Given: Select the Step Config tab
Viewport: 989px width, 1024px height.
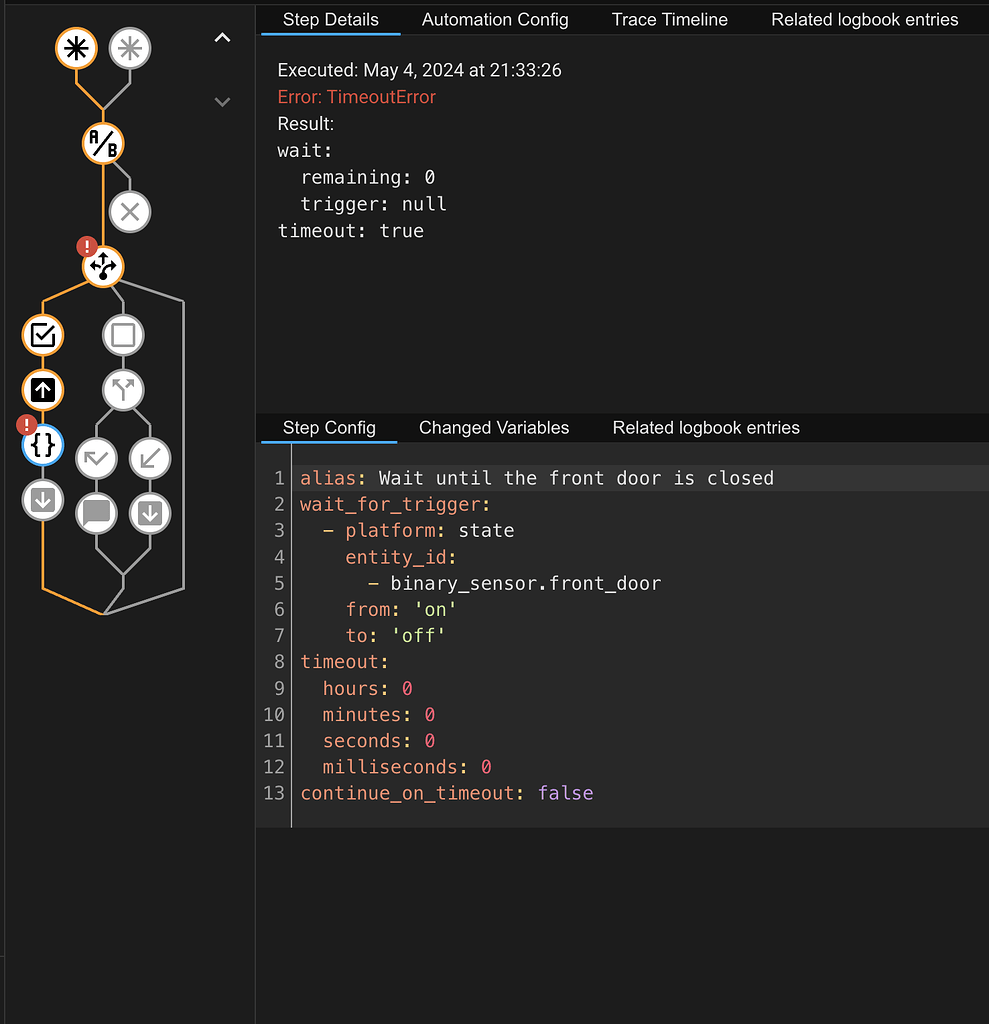Looking at the screenshot, I should 329,428.
